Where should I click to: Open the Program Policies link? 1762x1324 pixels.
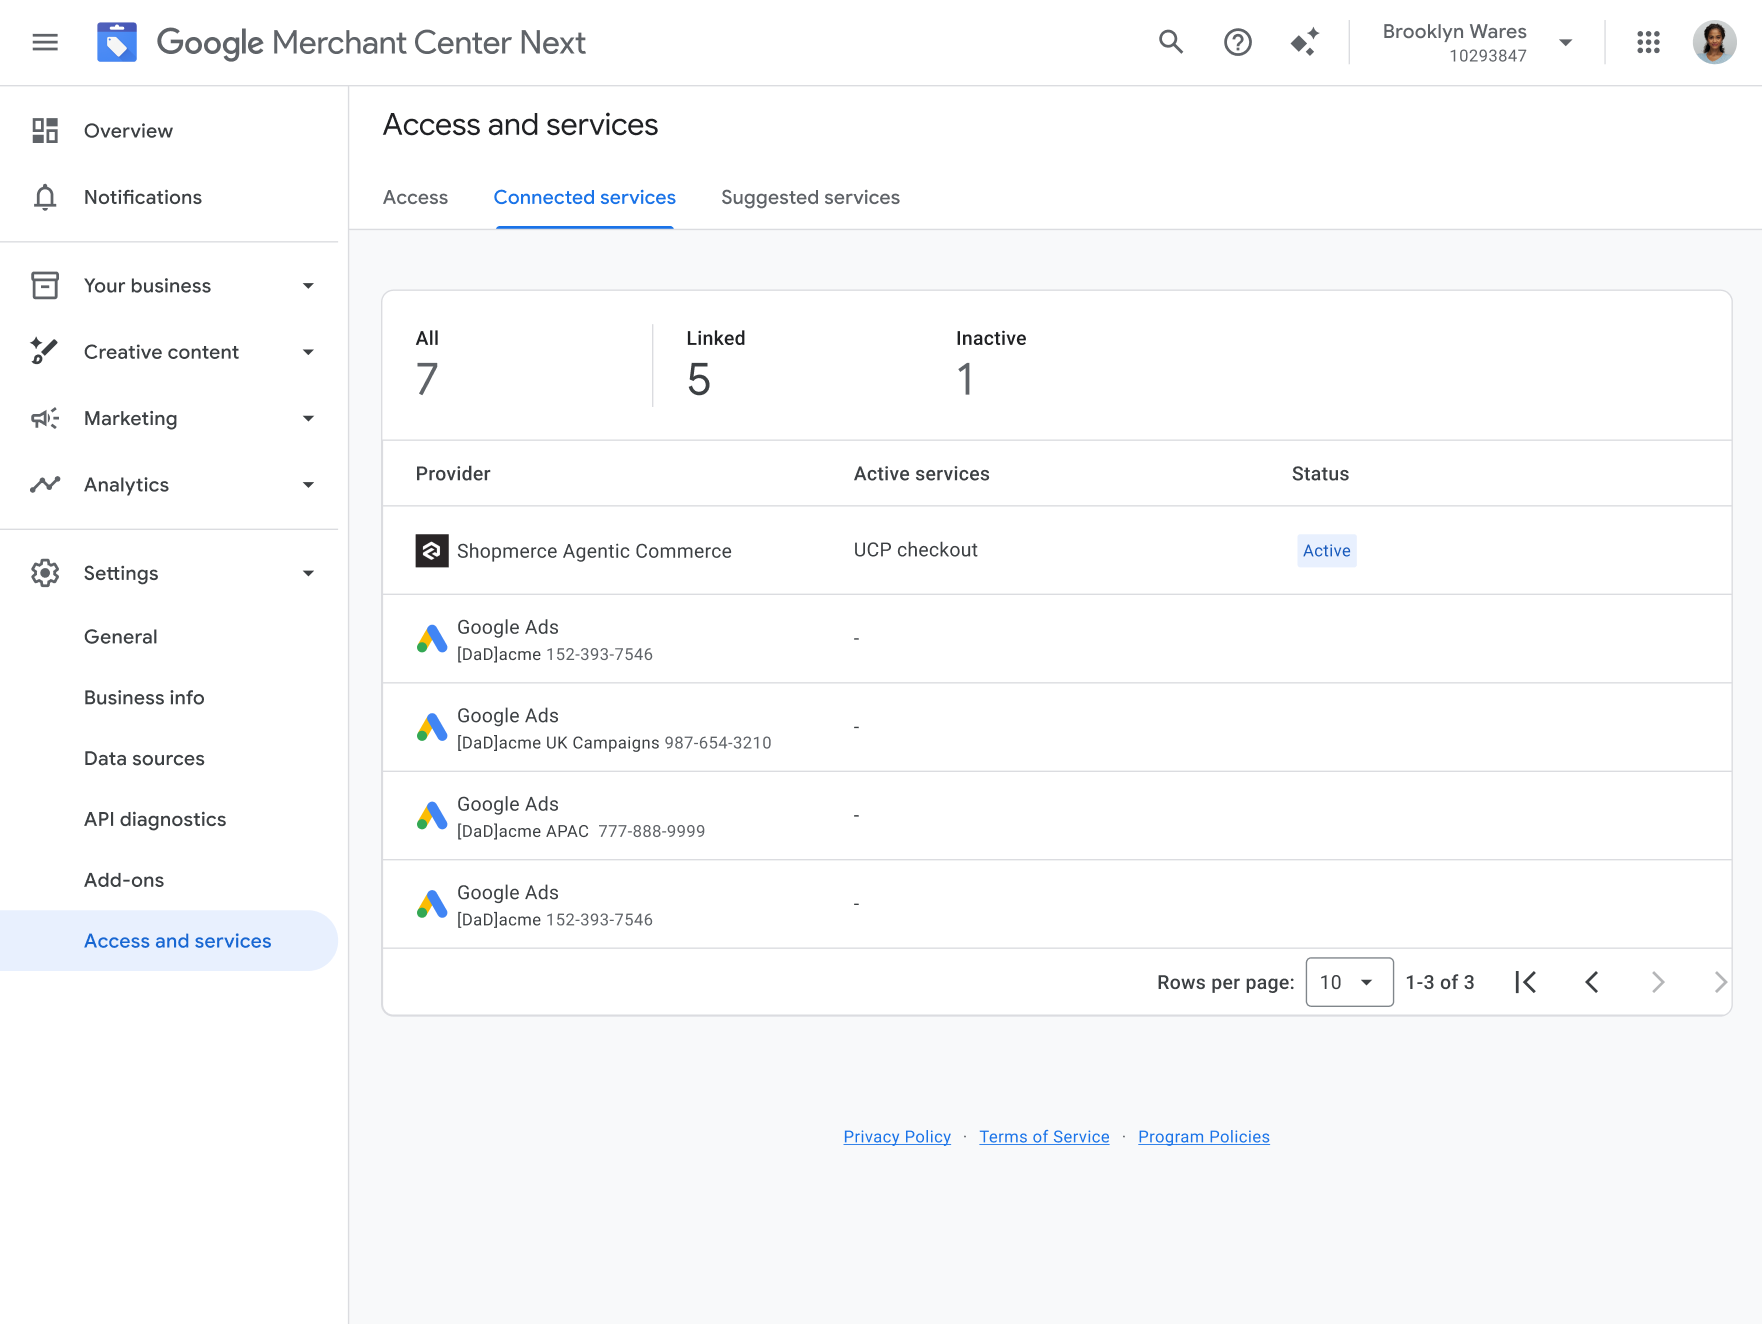(1204, 1137)
